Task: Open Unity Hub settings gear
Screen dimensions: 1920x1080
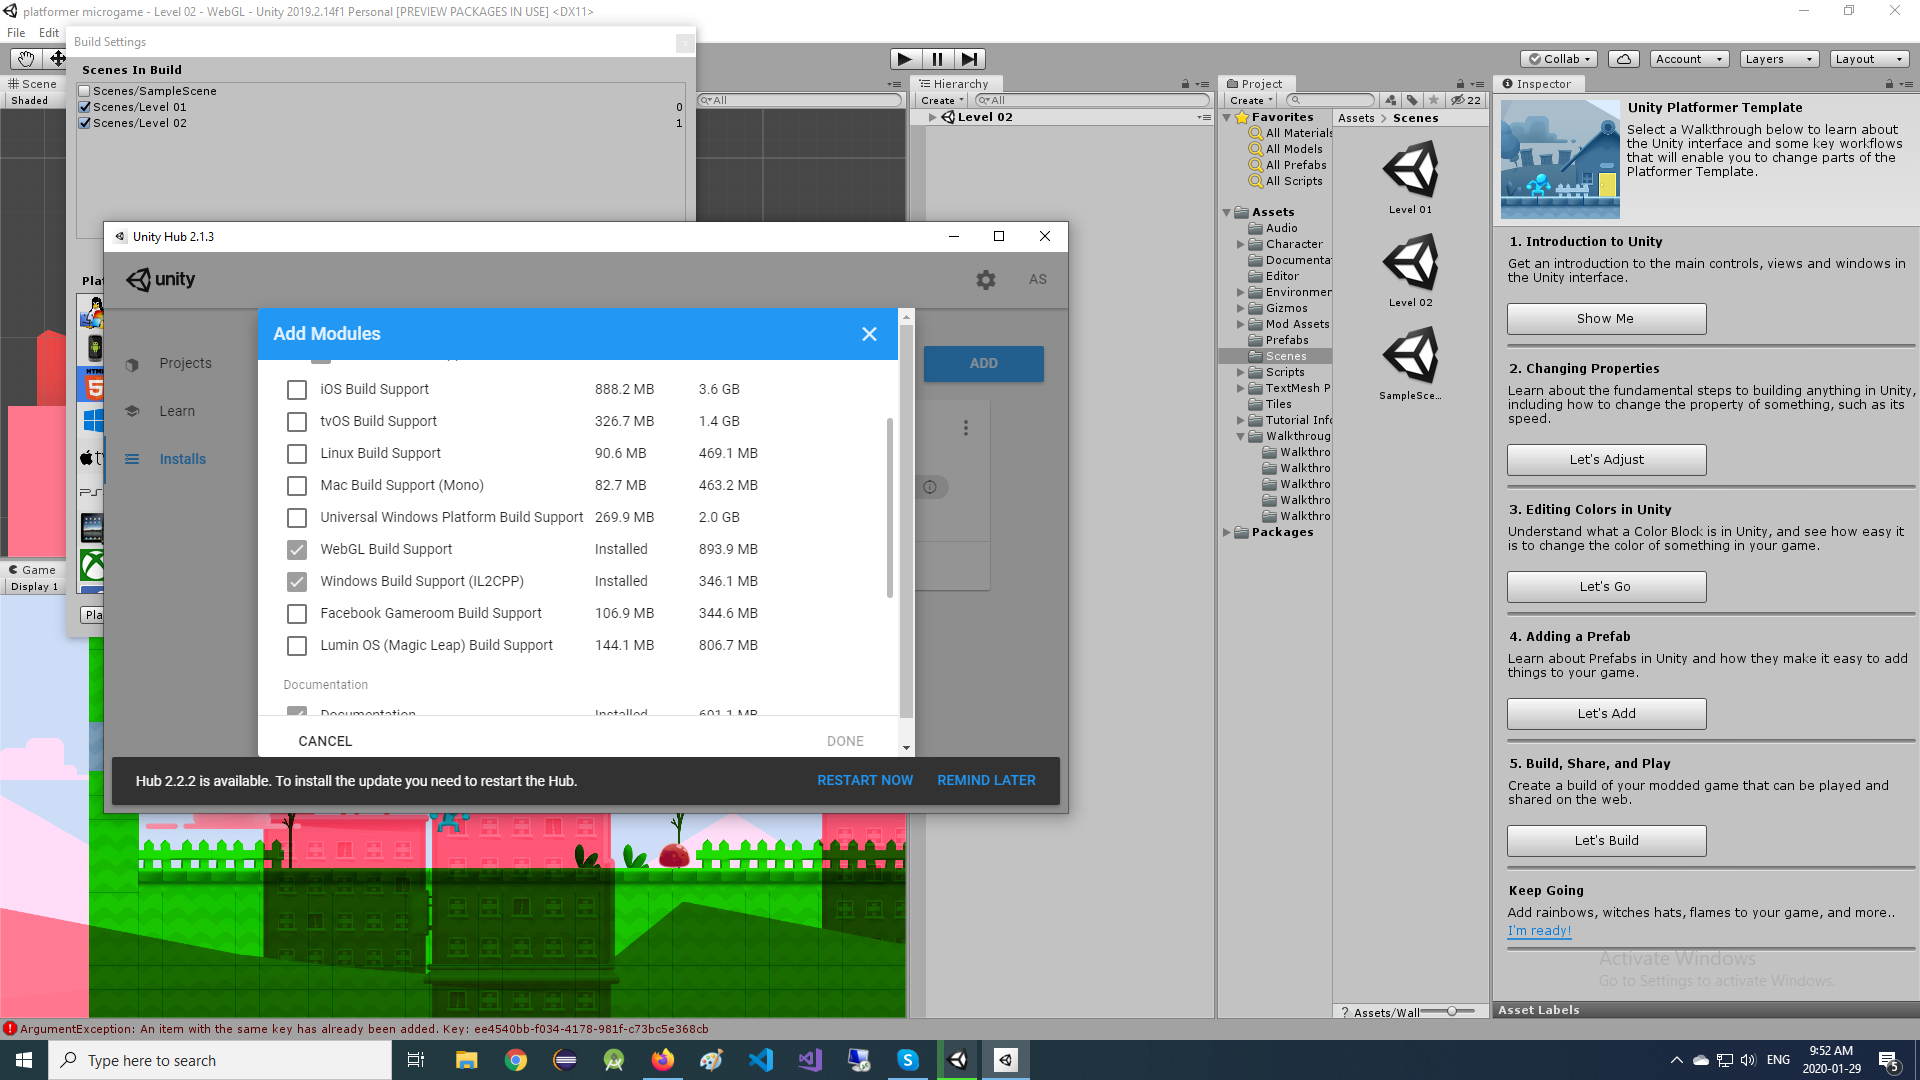Action: click(x=985, y=280)
